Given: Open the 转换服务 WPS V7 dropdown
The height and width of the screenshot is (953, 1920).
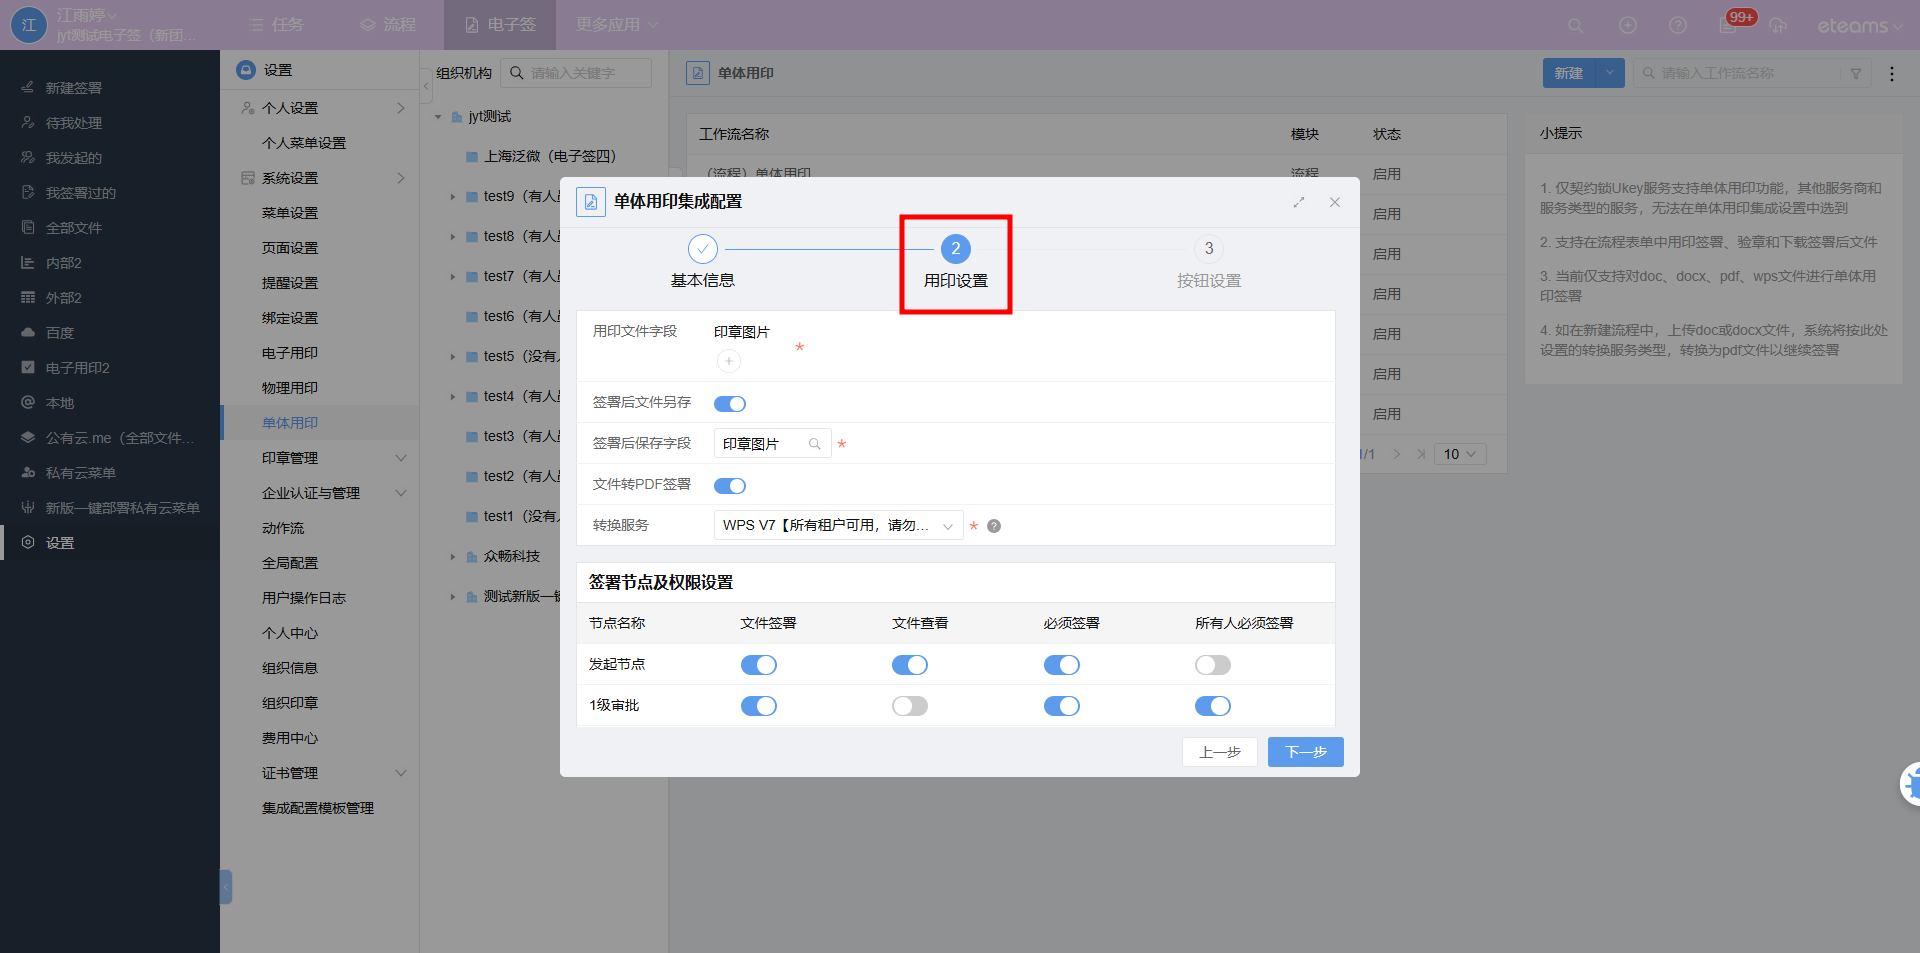Looking at the screenshot, I should [838, 526].
